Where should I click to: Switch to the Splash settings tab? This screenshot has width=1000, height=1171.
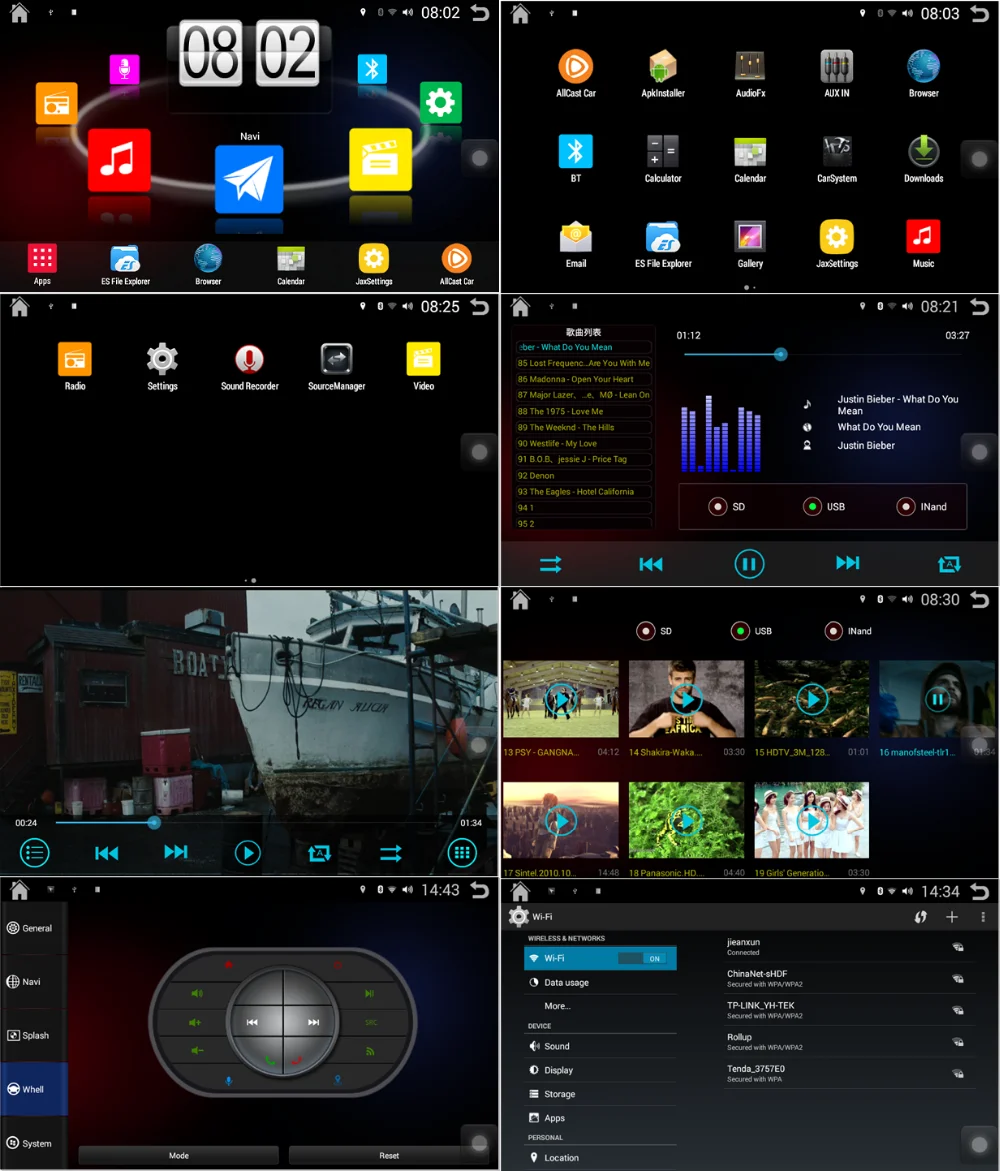tap(34, 1035)
